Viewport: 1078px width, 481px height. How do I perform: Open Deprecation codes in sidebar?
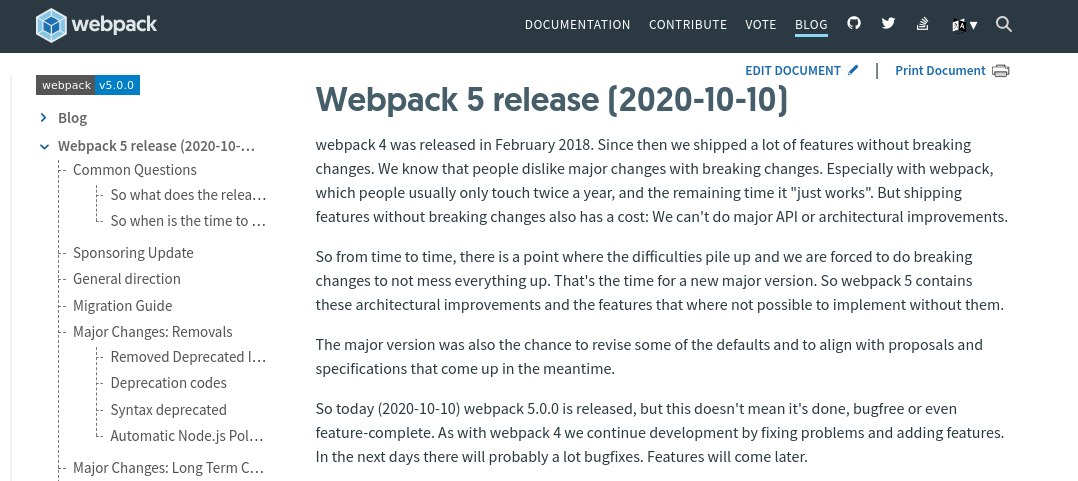[168, 383]
